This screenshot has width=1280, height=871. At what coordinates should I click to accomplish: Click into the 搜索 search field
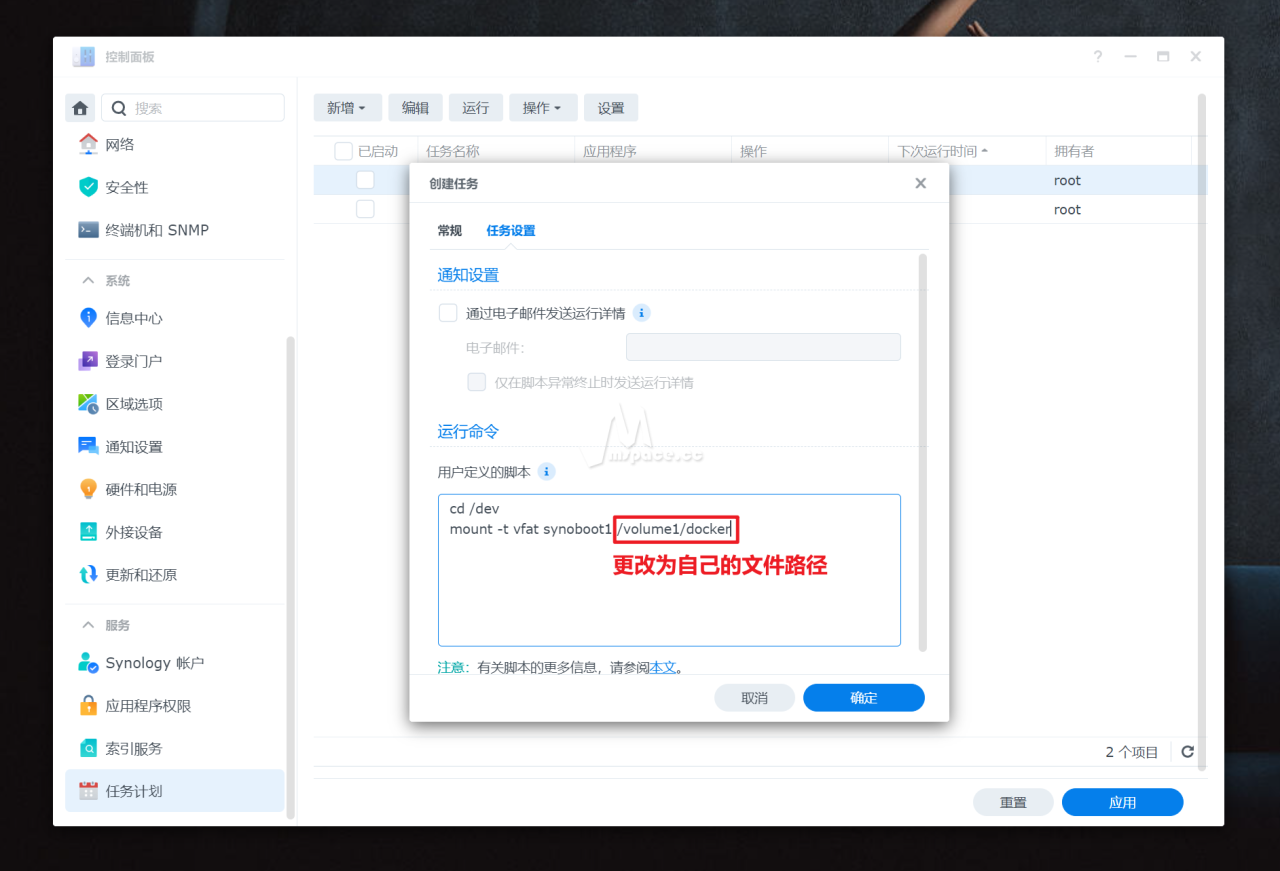[194, 108]
